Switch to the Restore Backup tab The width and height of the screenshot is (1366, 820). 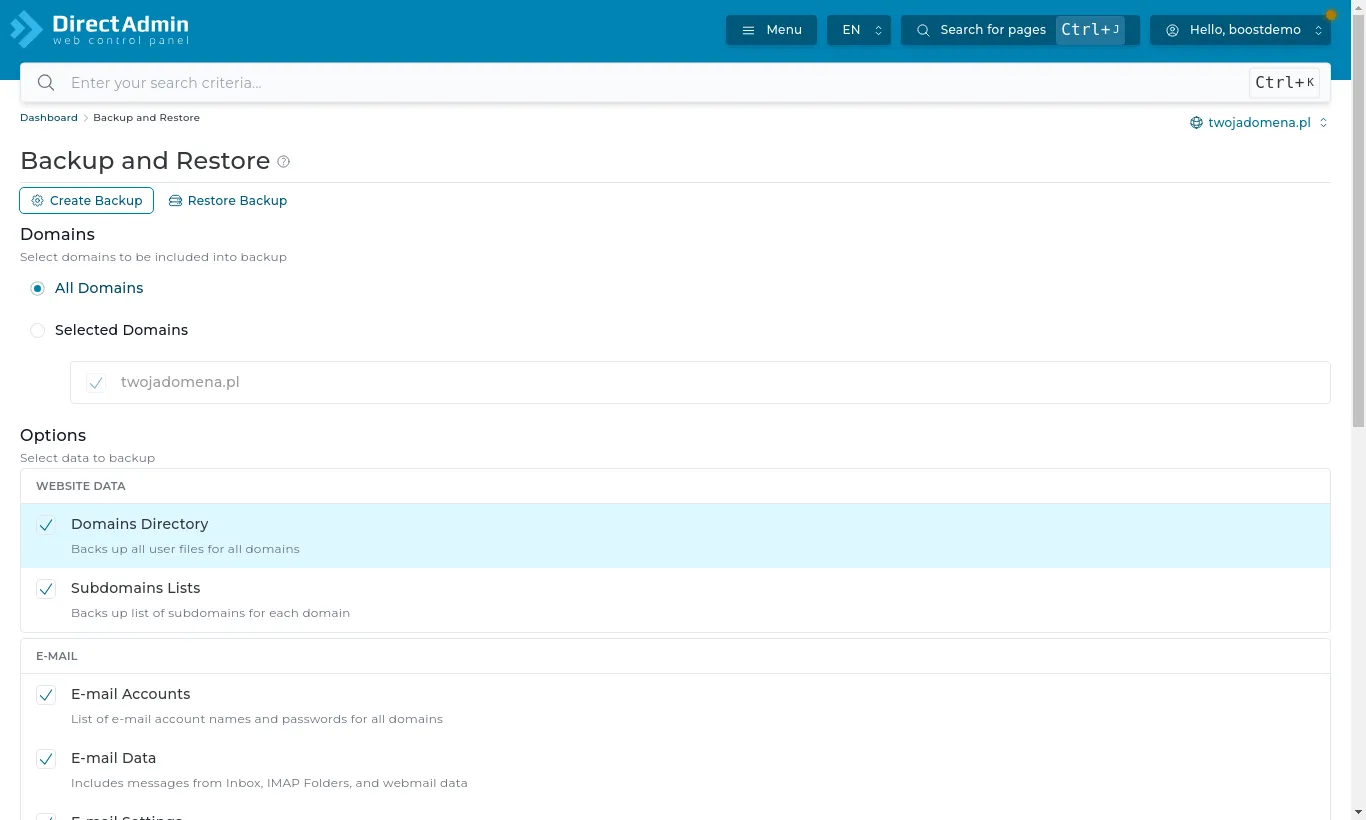click(228, 200)
